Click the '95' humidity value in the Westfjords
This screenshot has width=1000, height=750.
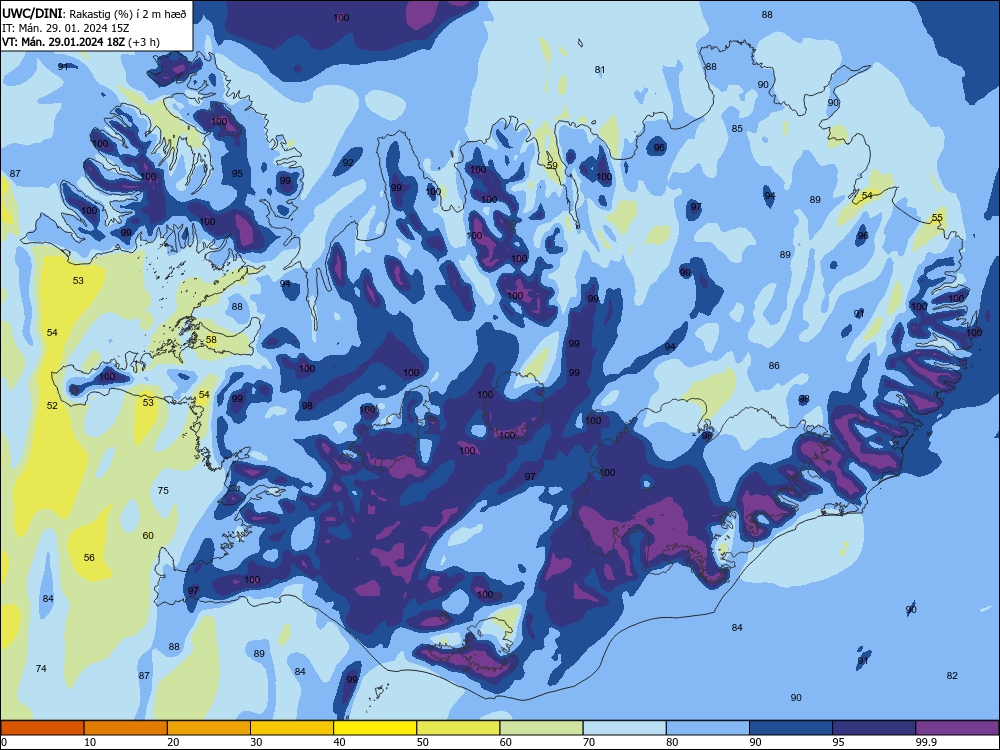(x=237, y=173)
